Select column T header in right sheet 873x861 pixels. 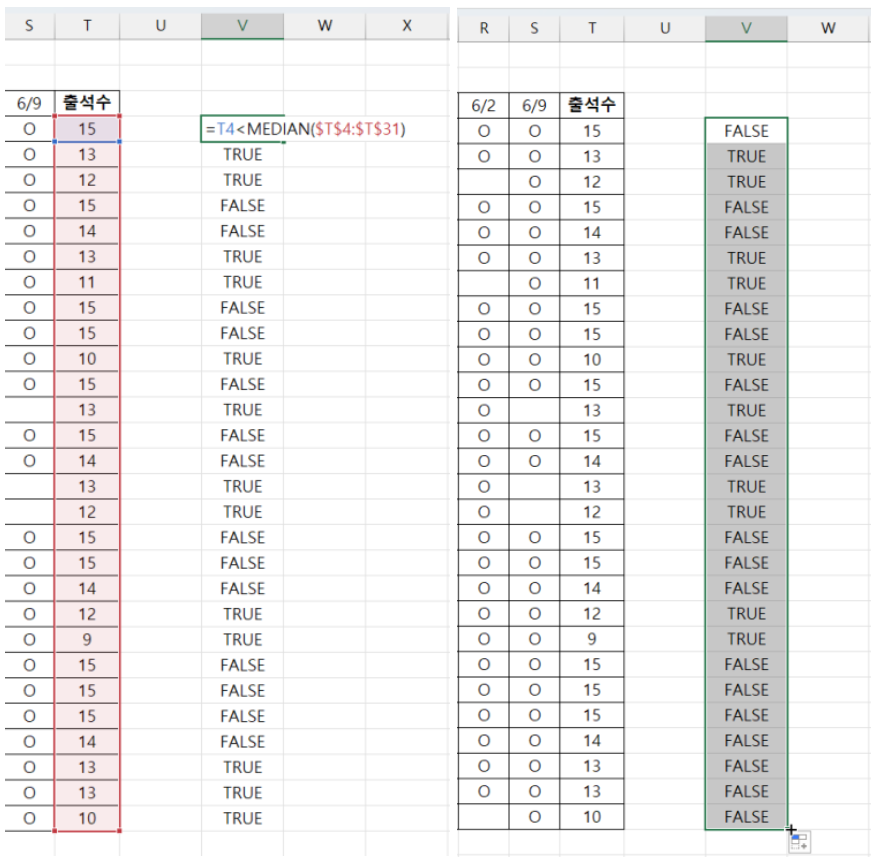tap(592, 28)
